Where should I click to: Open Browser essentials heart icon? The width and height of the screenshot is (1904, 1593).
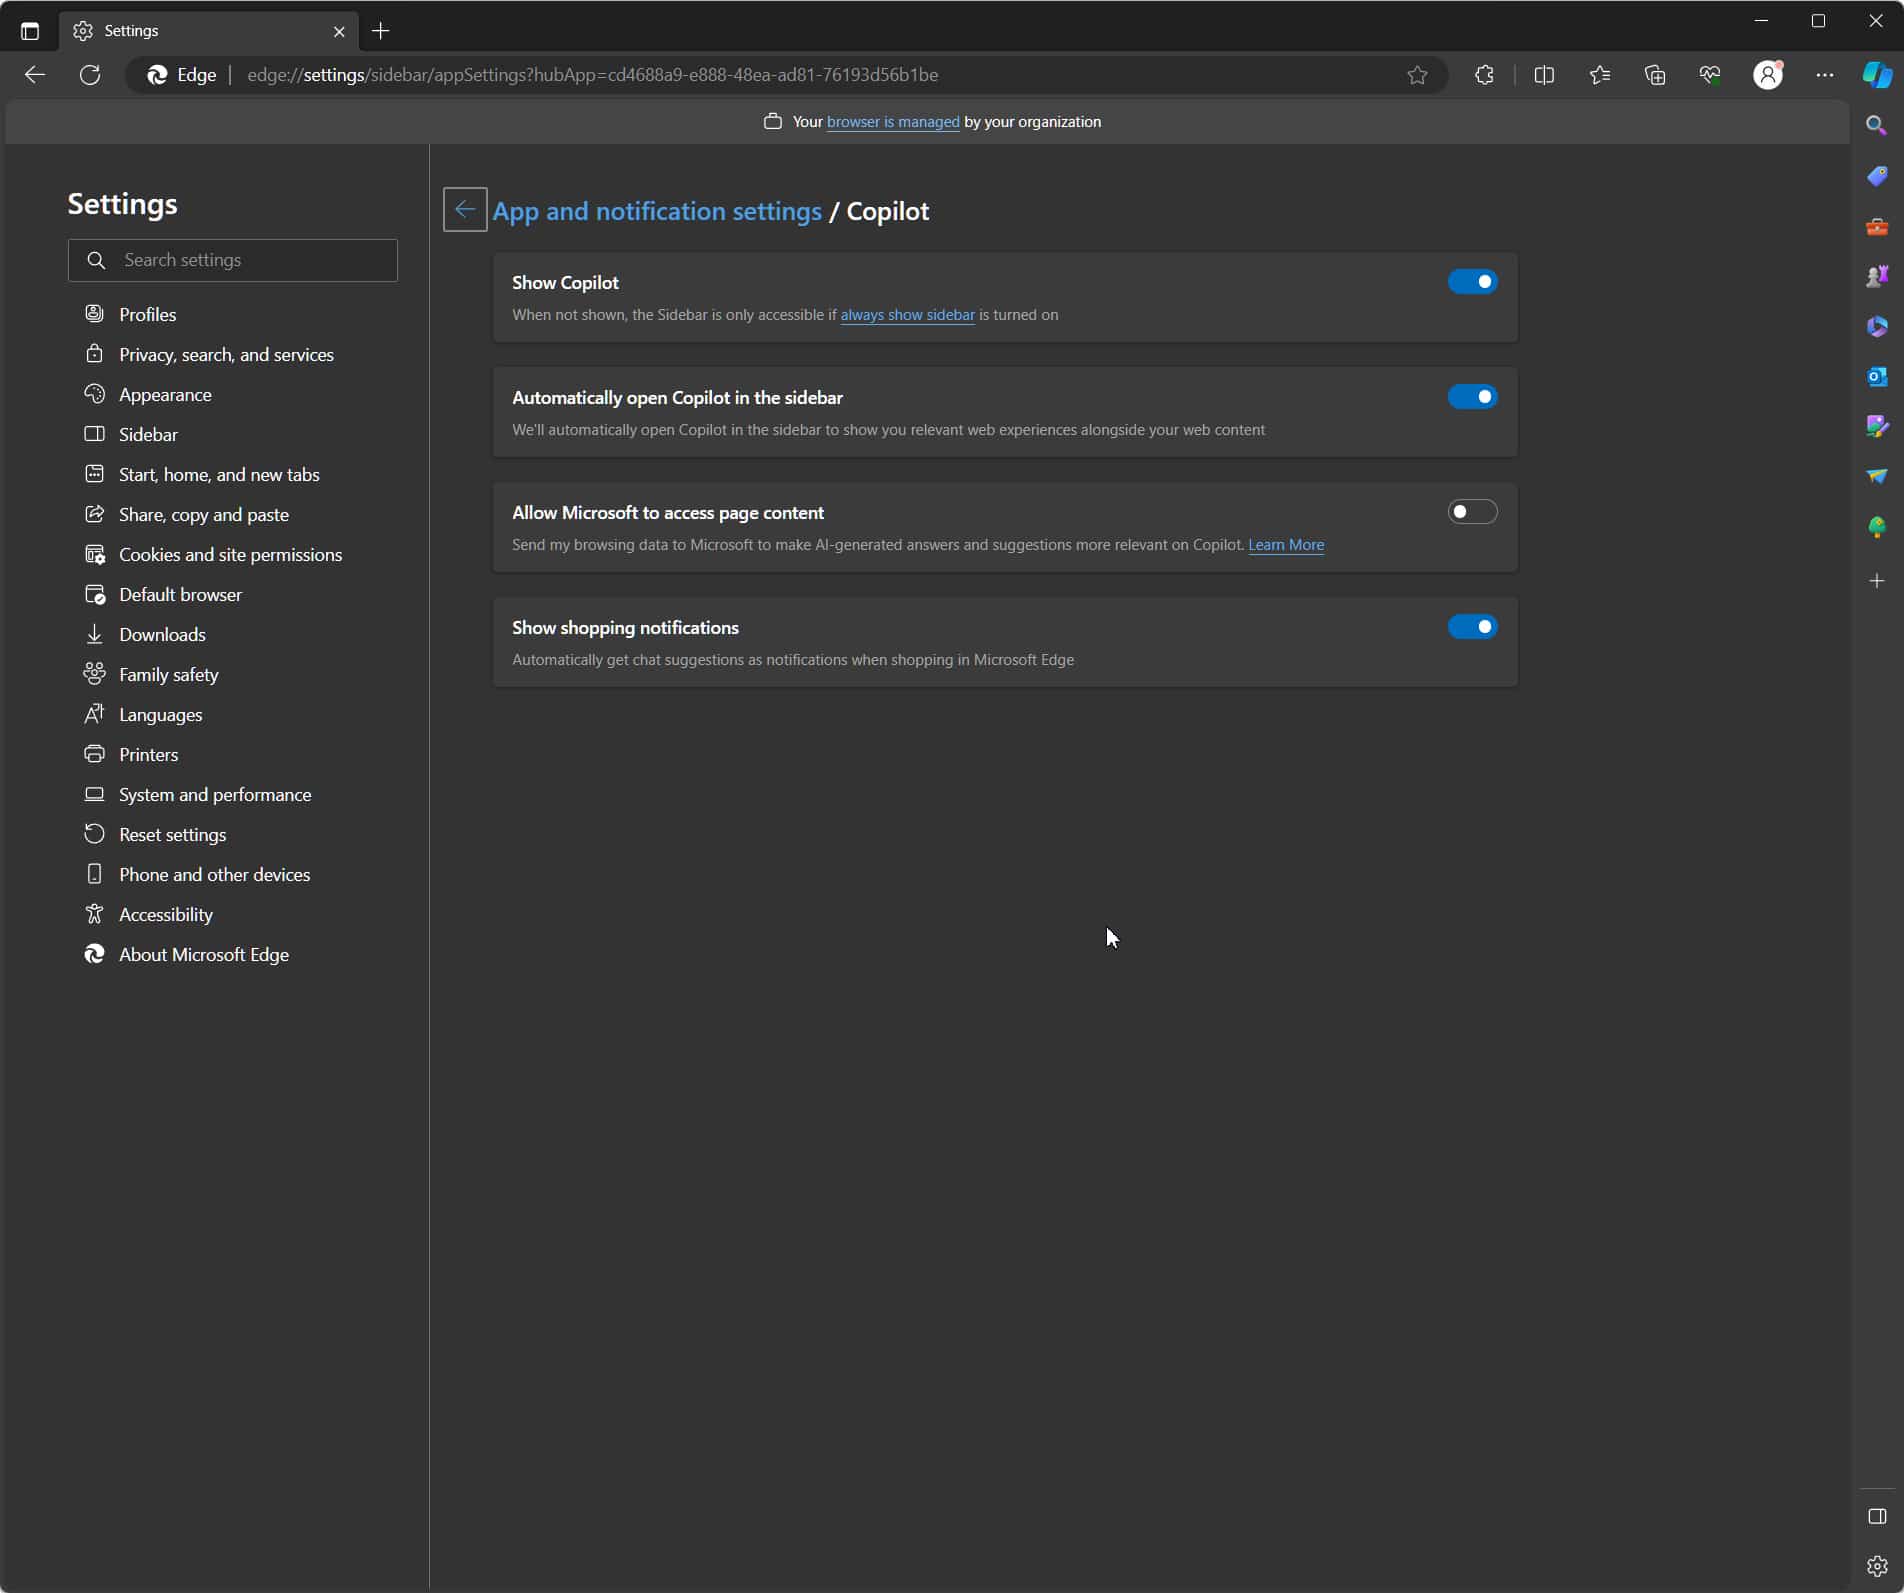pos(1710,75)
